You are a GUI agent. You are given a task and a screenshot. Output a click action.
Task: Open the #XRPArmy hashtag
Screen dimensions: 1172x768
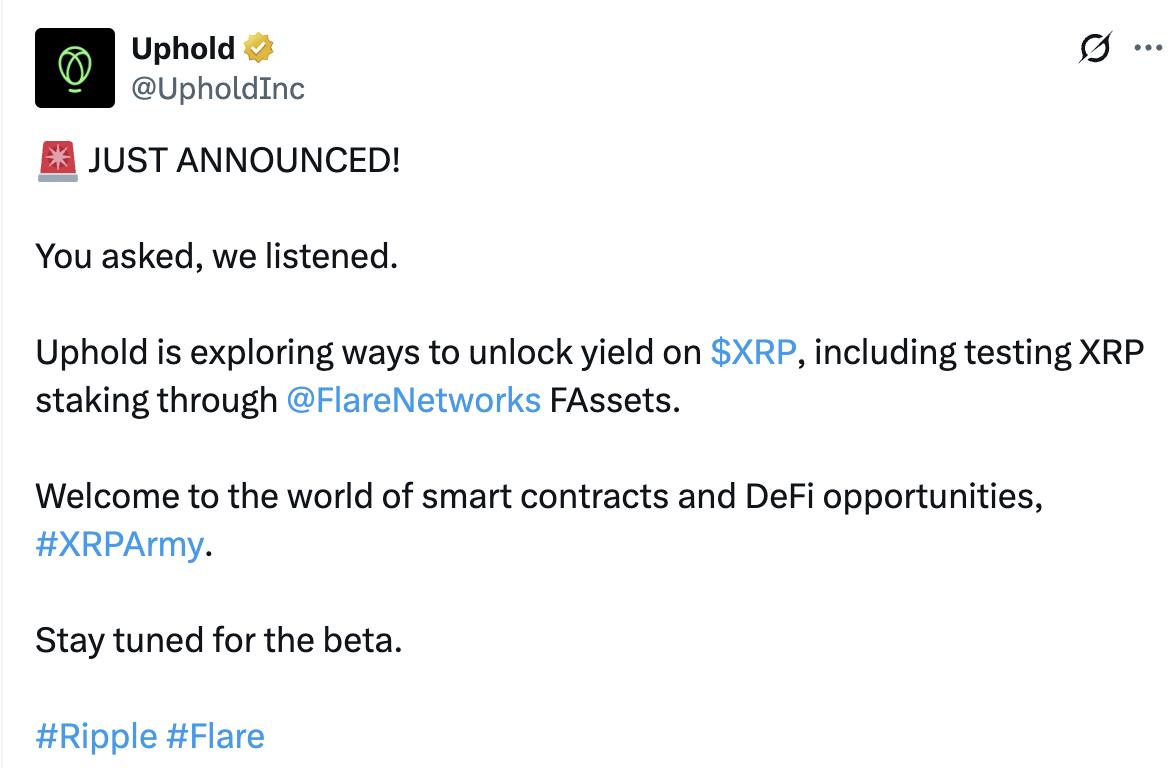pos(119,545)
